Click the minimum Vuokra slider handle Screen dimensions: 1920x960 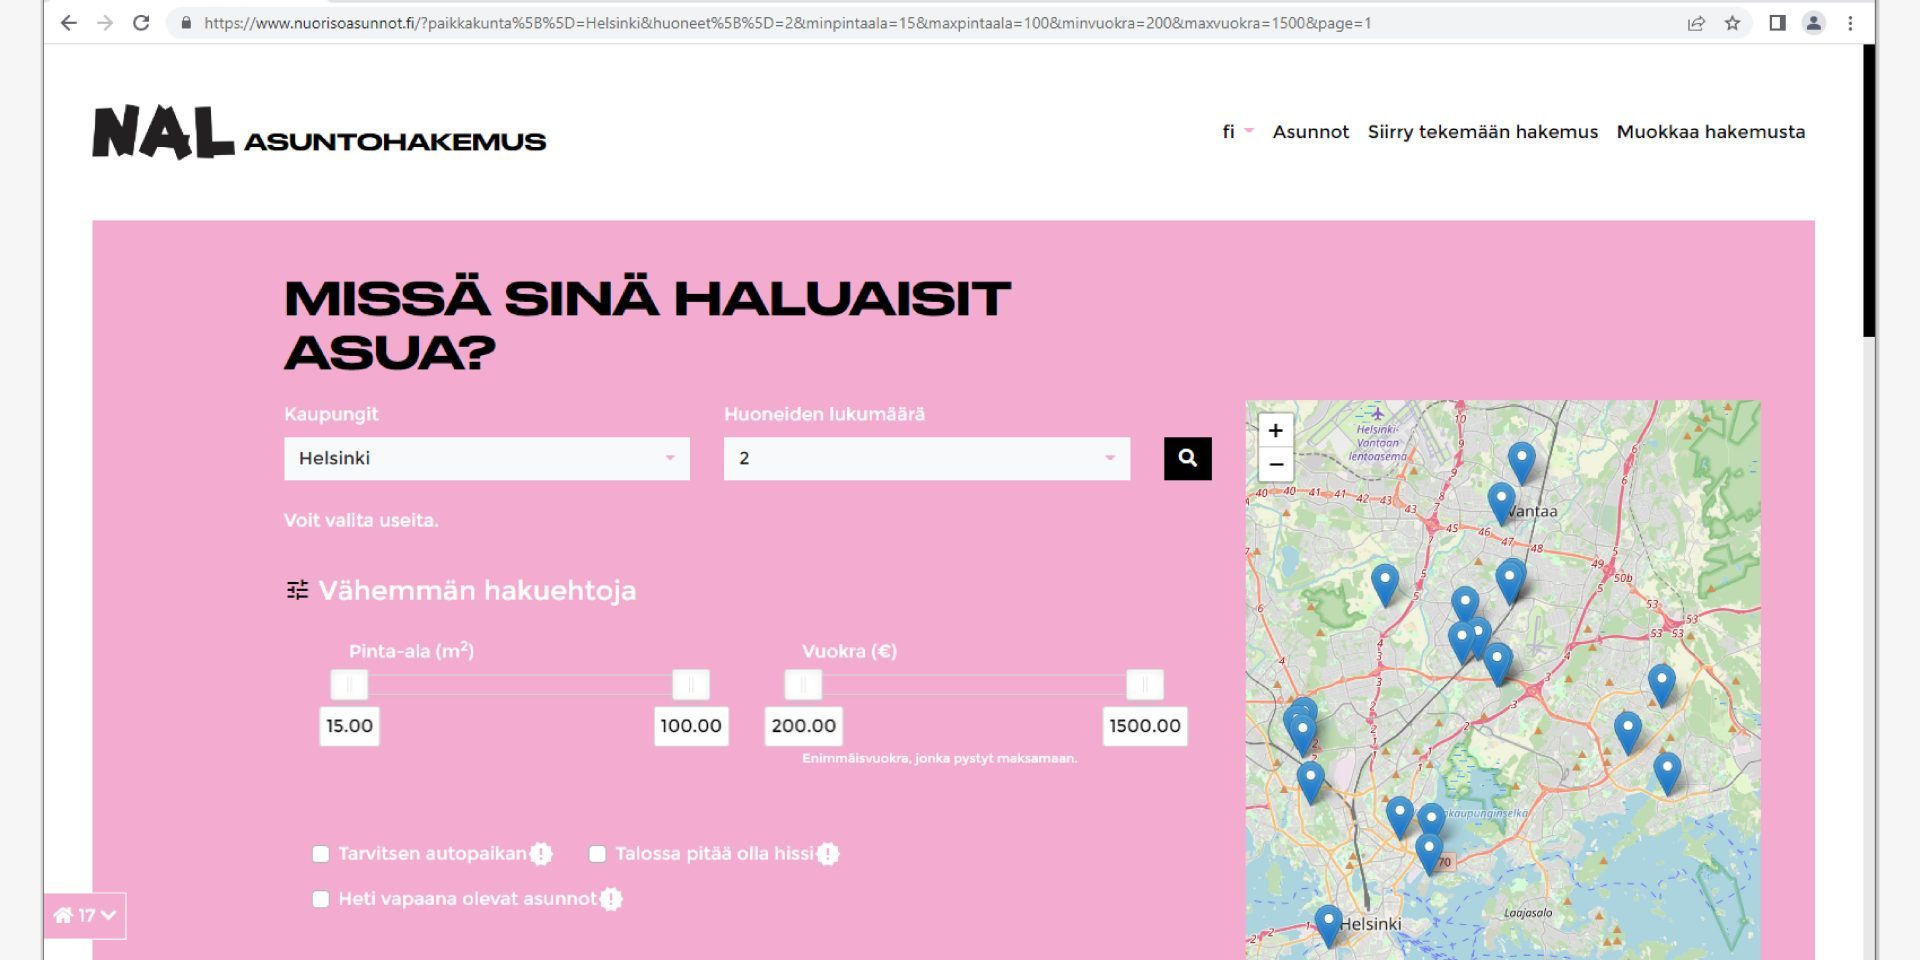[x=803, y=685]
